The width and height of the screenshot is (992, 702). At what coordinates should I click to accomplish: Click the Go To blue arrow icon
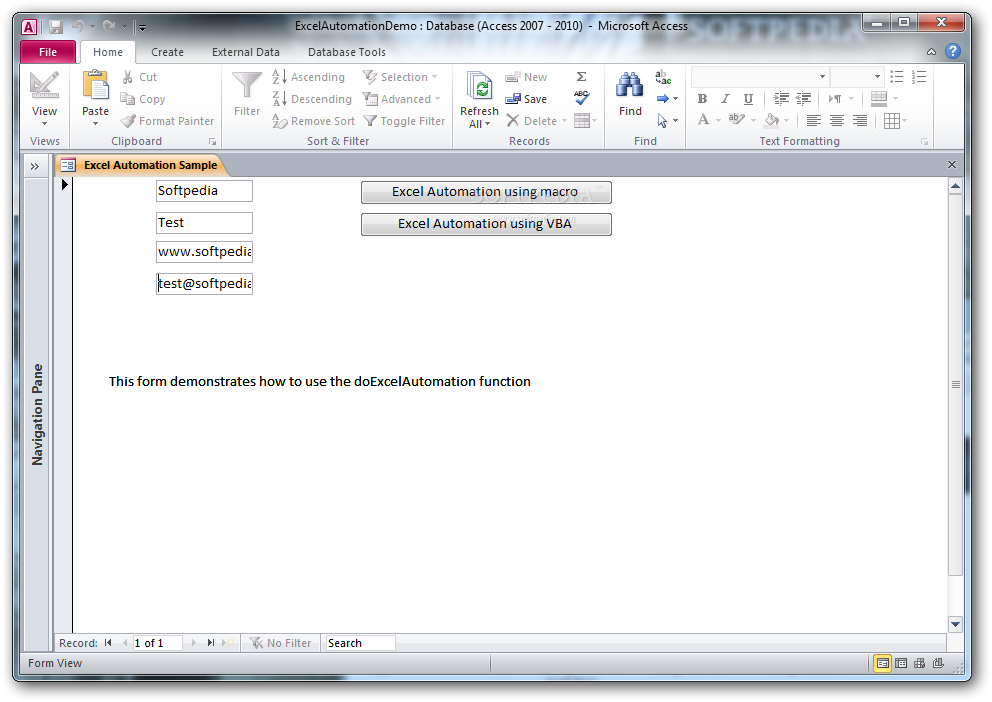coord(662,99)
